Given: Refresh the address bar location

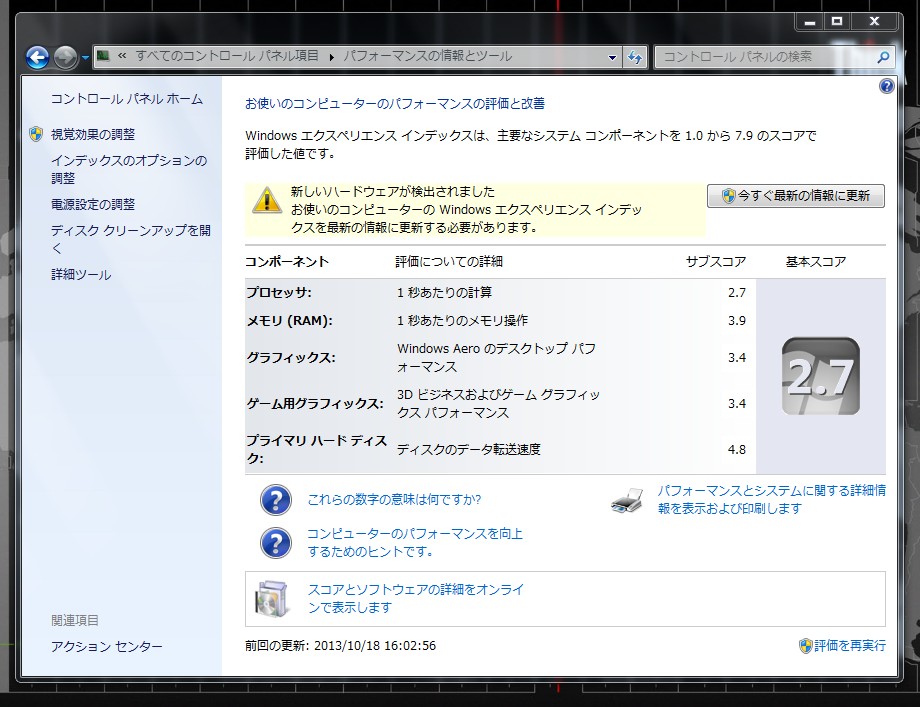Looking at the screenshot, I should 635,57.
